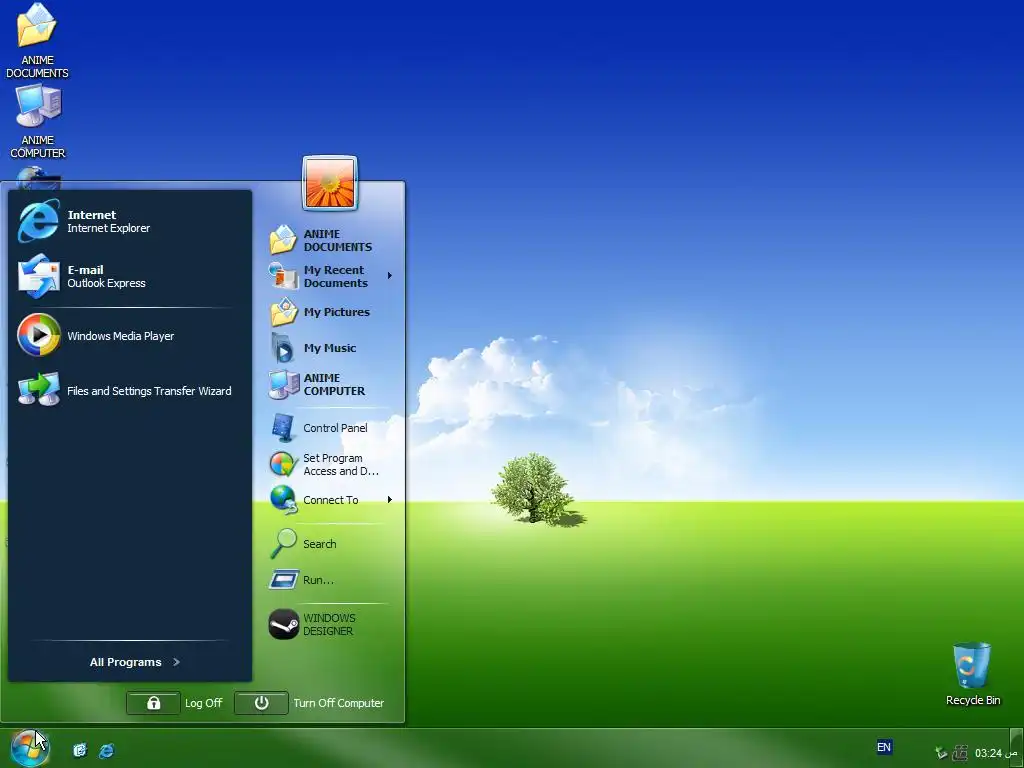Expand Connect To submenu arrow

390,500
